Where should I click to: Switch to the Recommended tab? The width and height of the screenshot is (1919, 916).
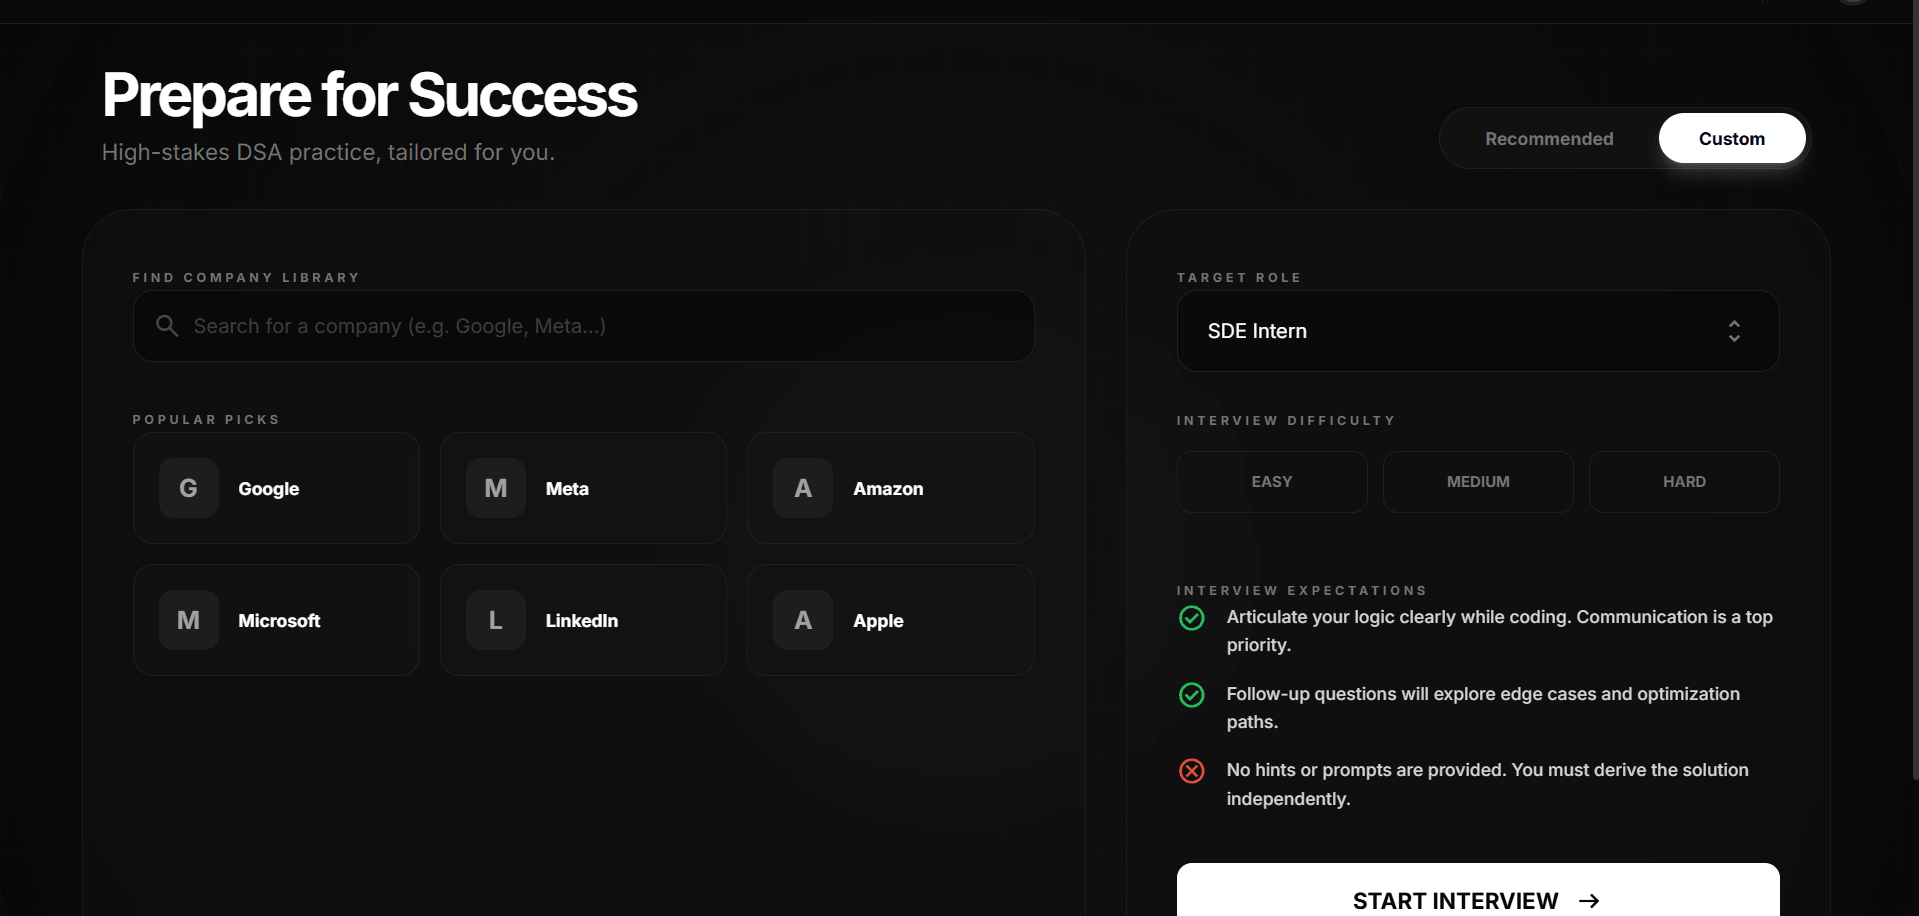(x=1549, y=138)
